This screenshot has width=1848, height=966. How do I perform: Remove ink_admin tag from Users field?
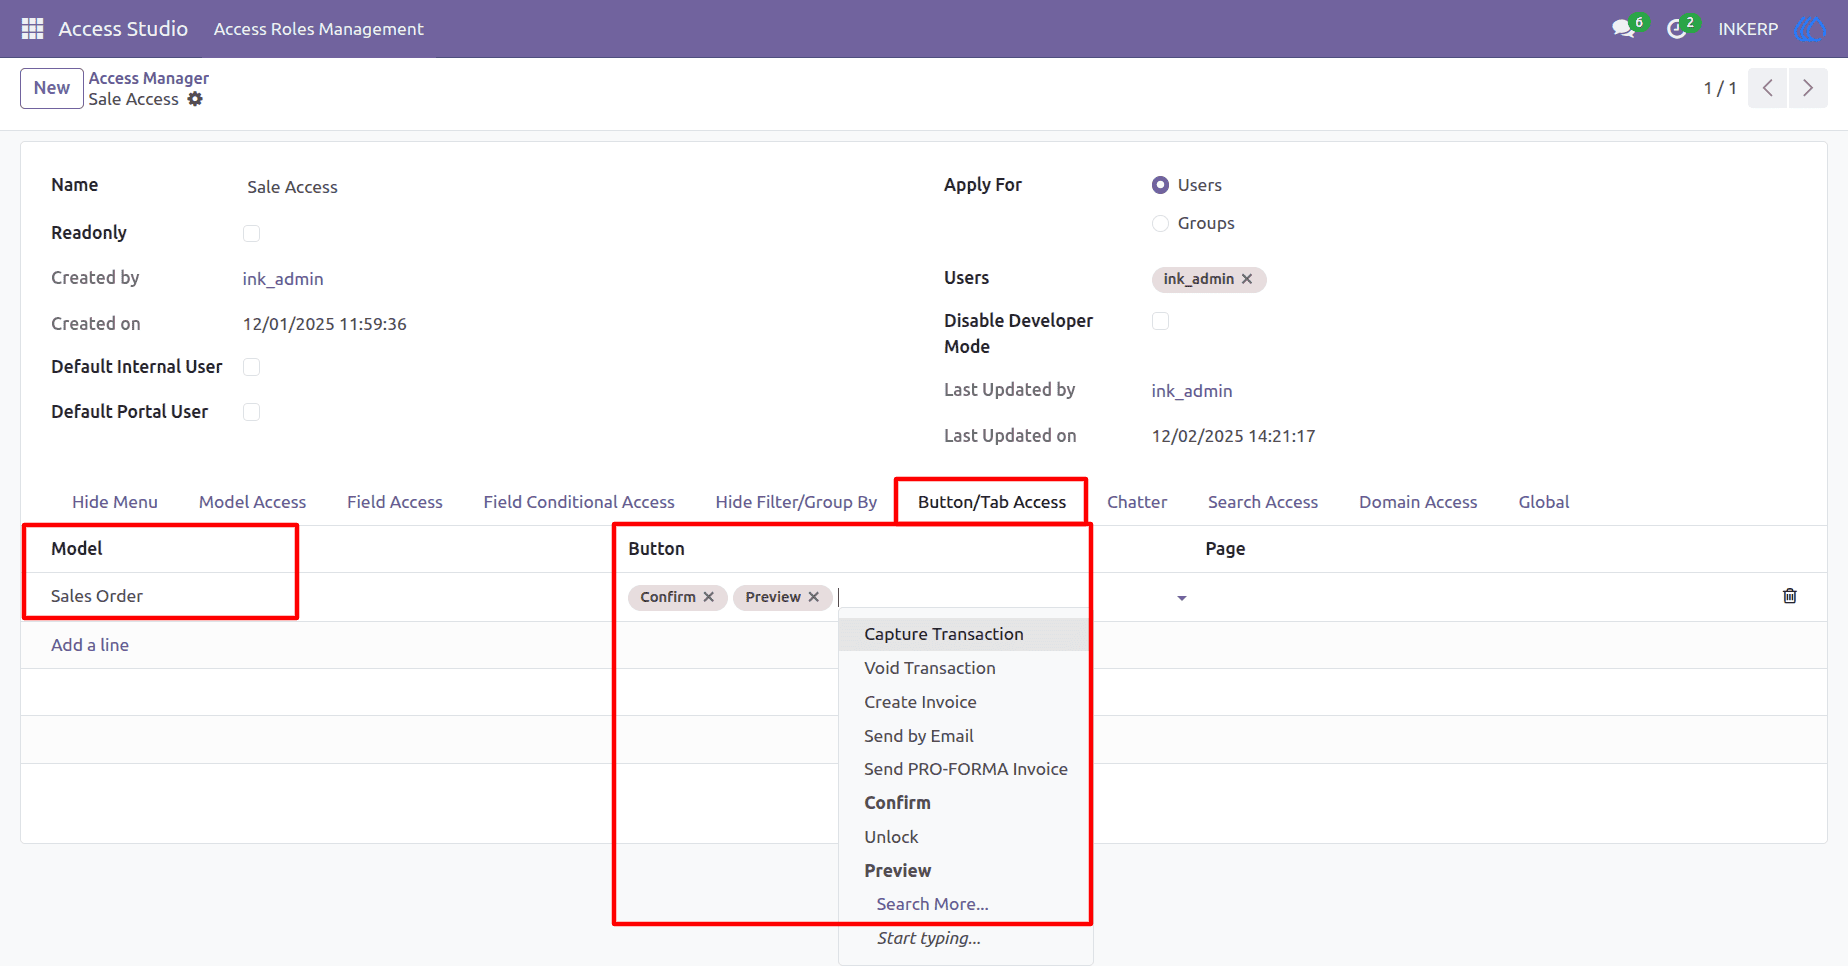[1247, 279]
